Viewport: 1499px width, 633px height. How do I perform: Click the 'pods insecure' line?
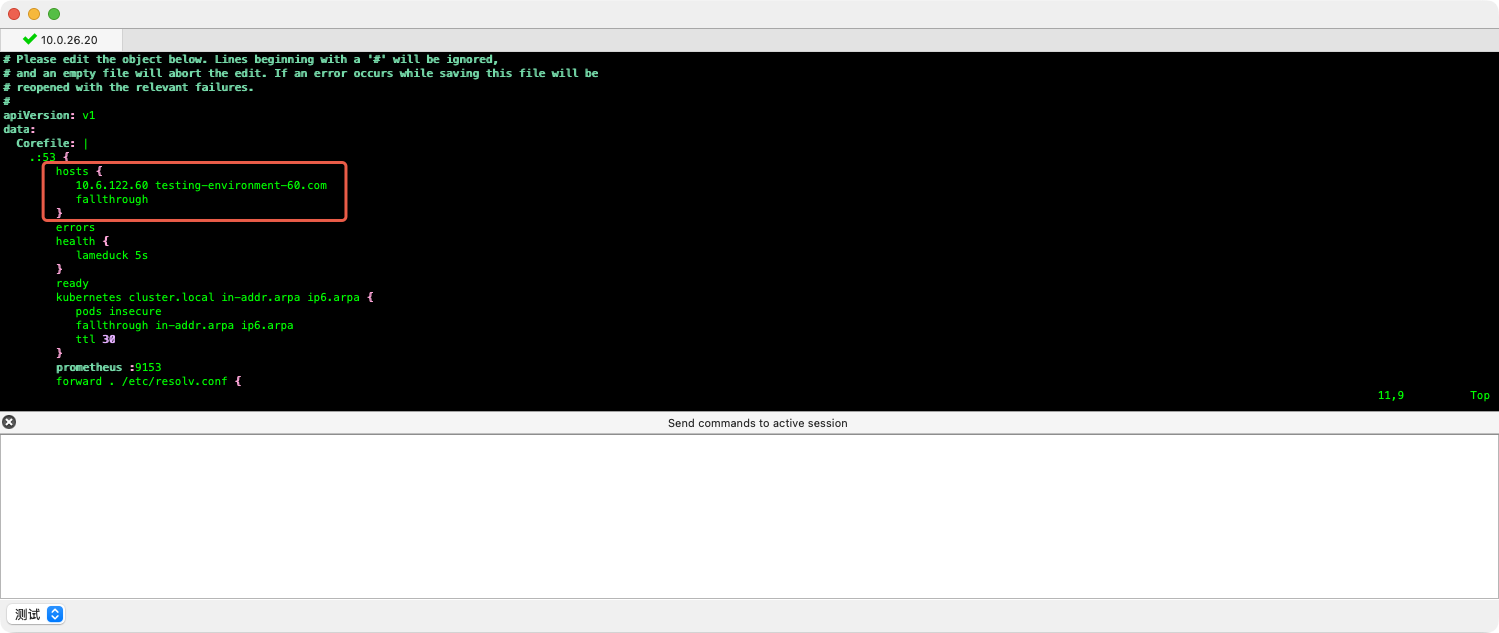[x=118, y=311]
